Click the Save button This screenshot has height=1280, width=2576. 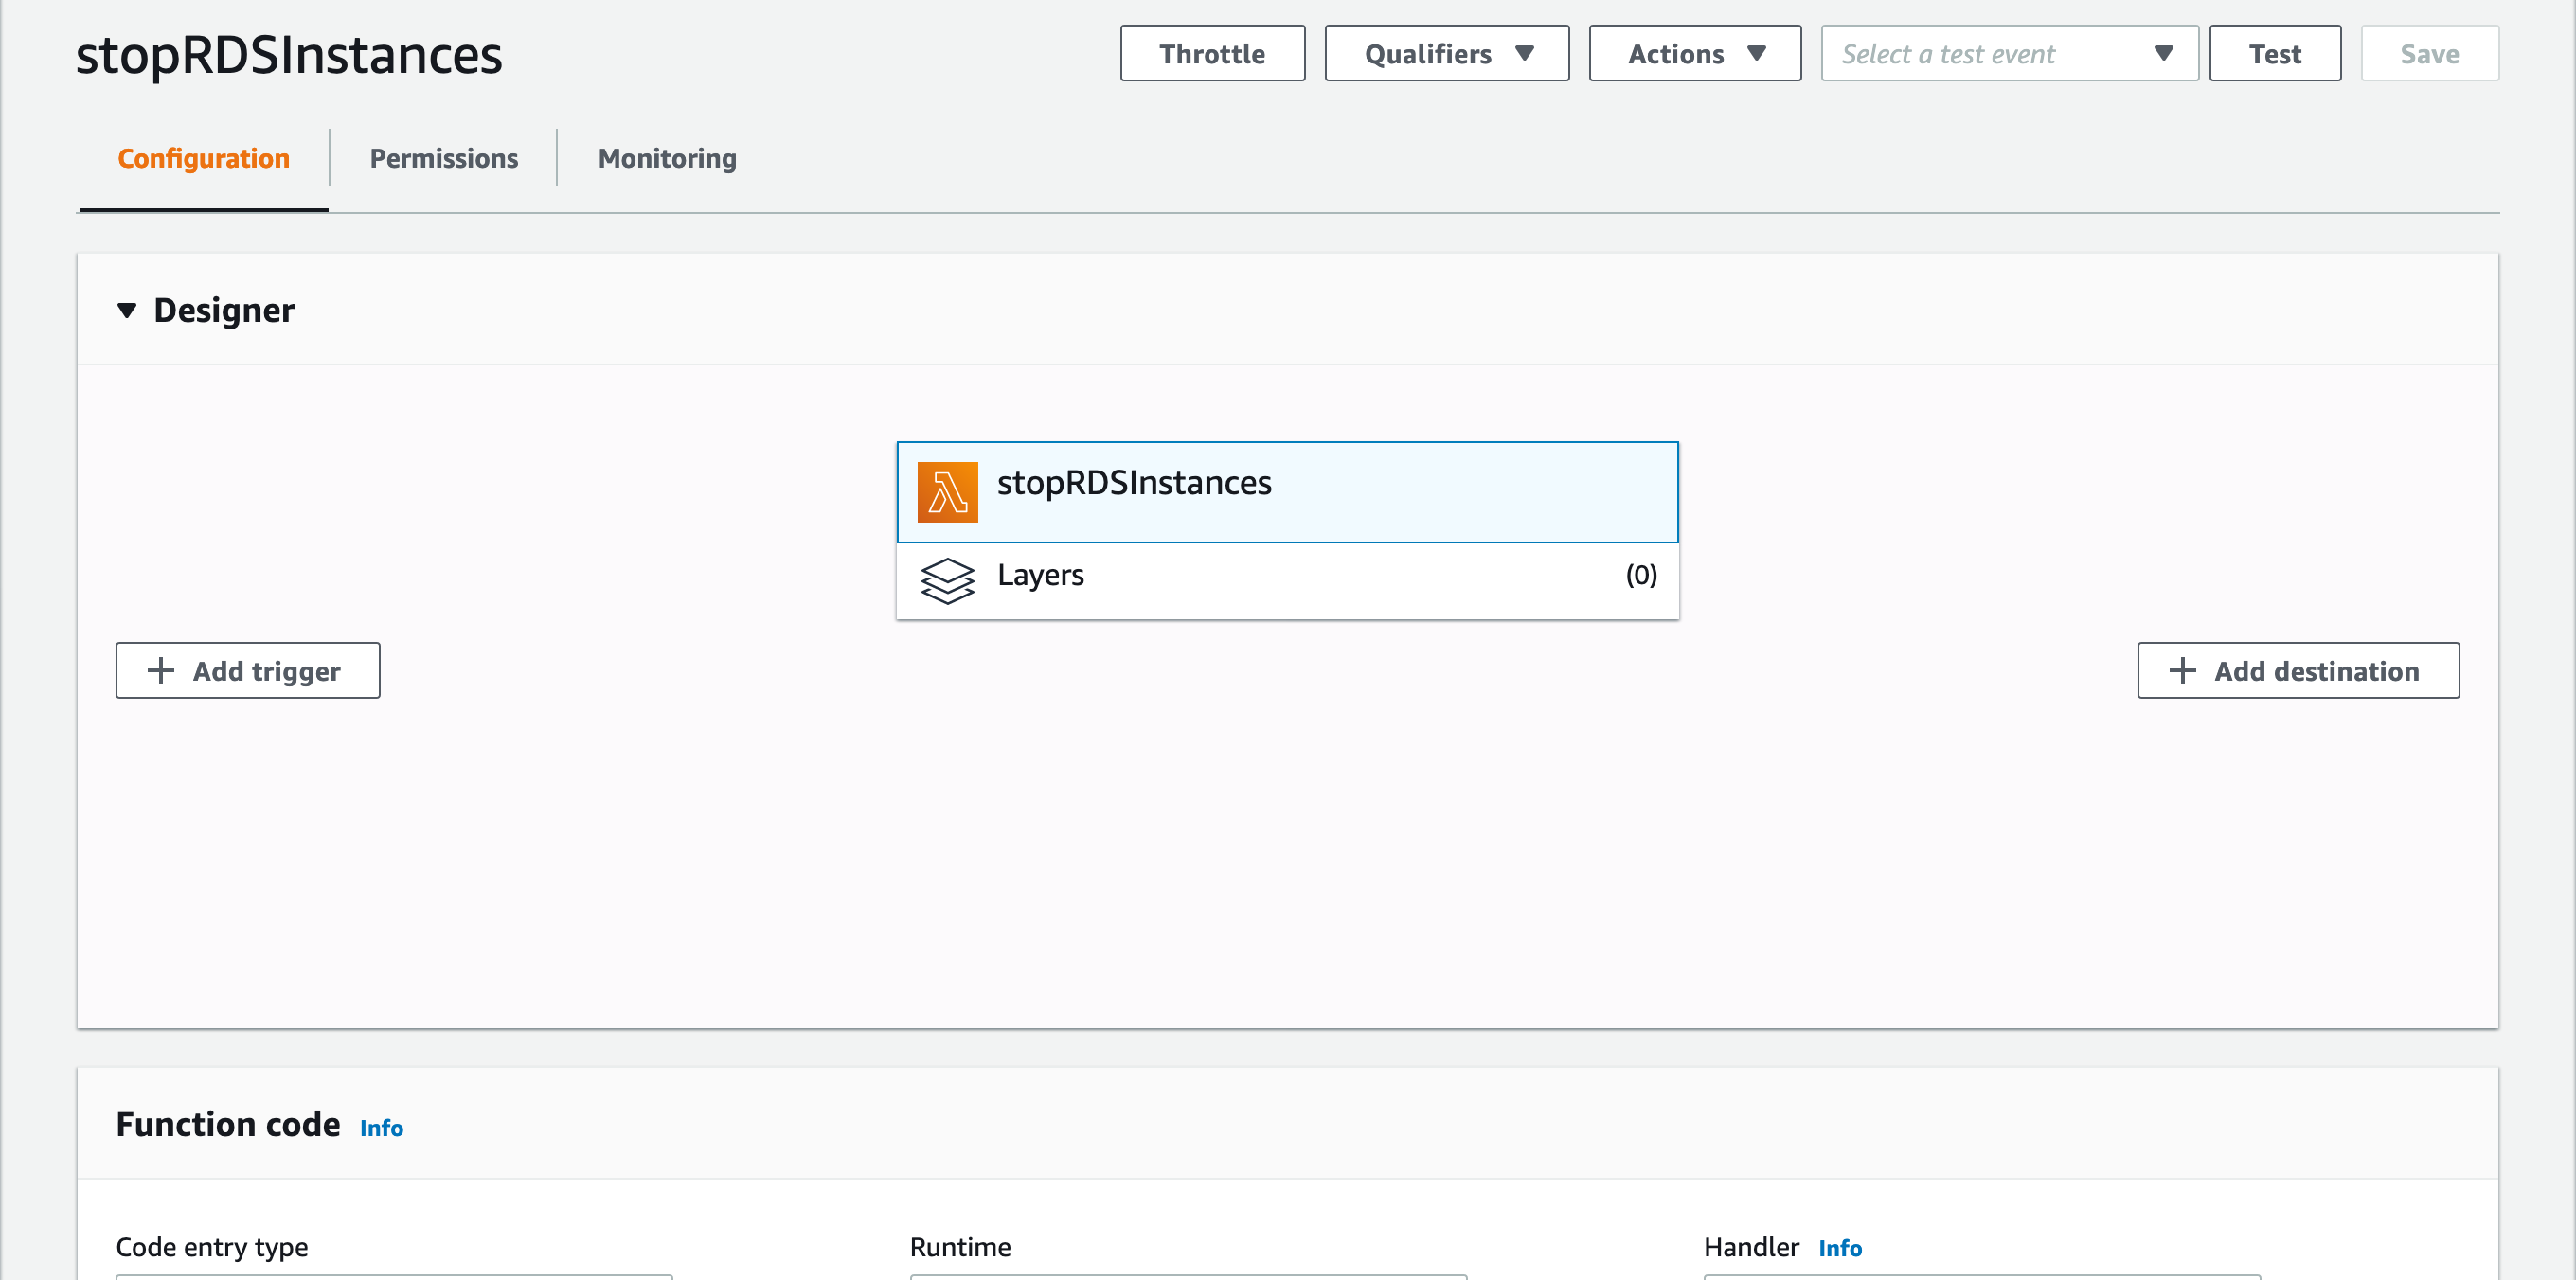tap(2429, 54)
